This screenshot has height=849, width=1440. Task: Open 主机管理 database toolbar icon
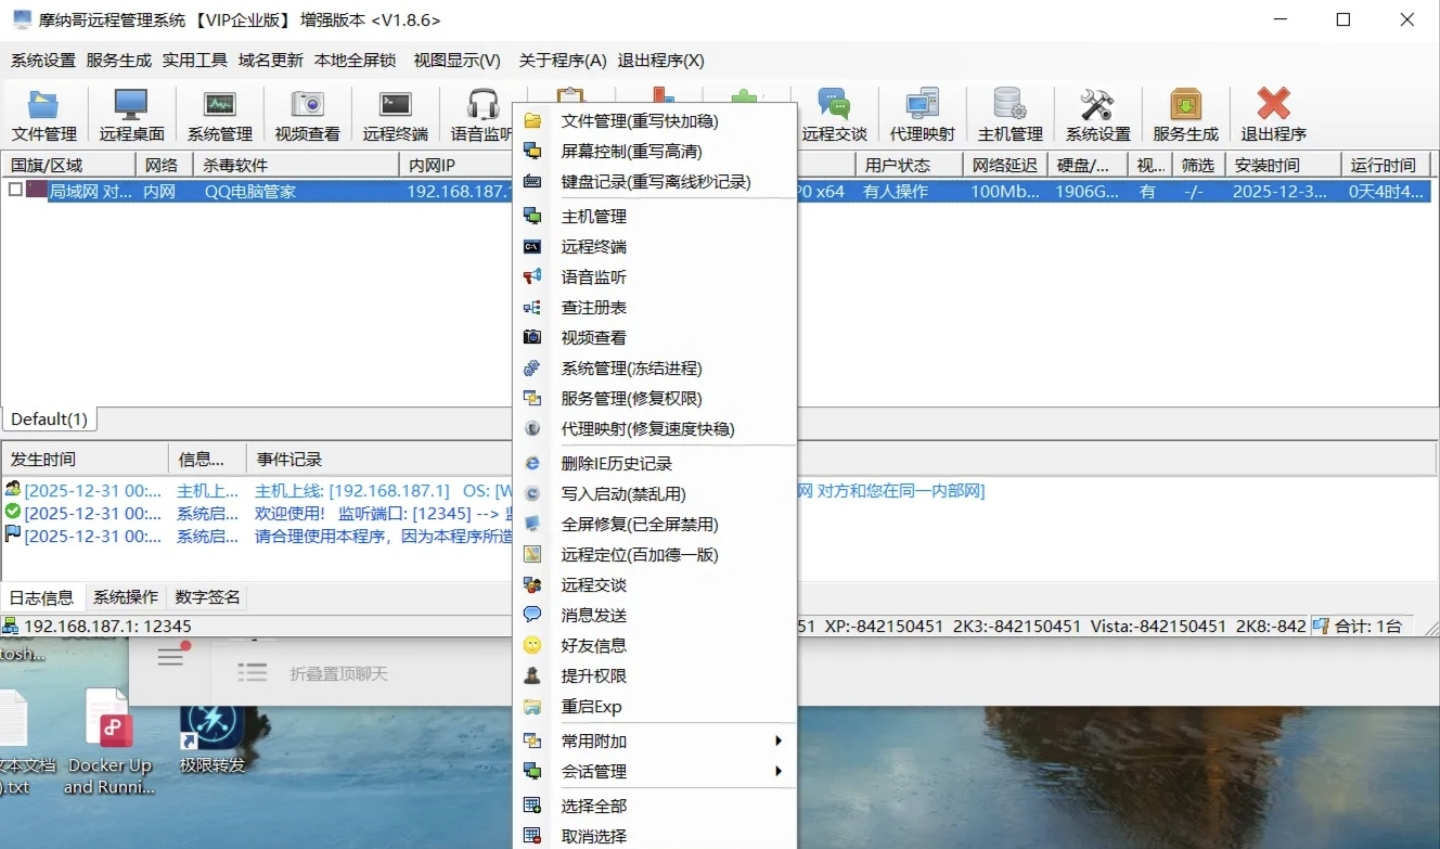point(1008,112)
